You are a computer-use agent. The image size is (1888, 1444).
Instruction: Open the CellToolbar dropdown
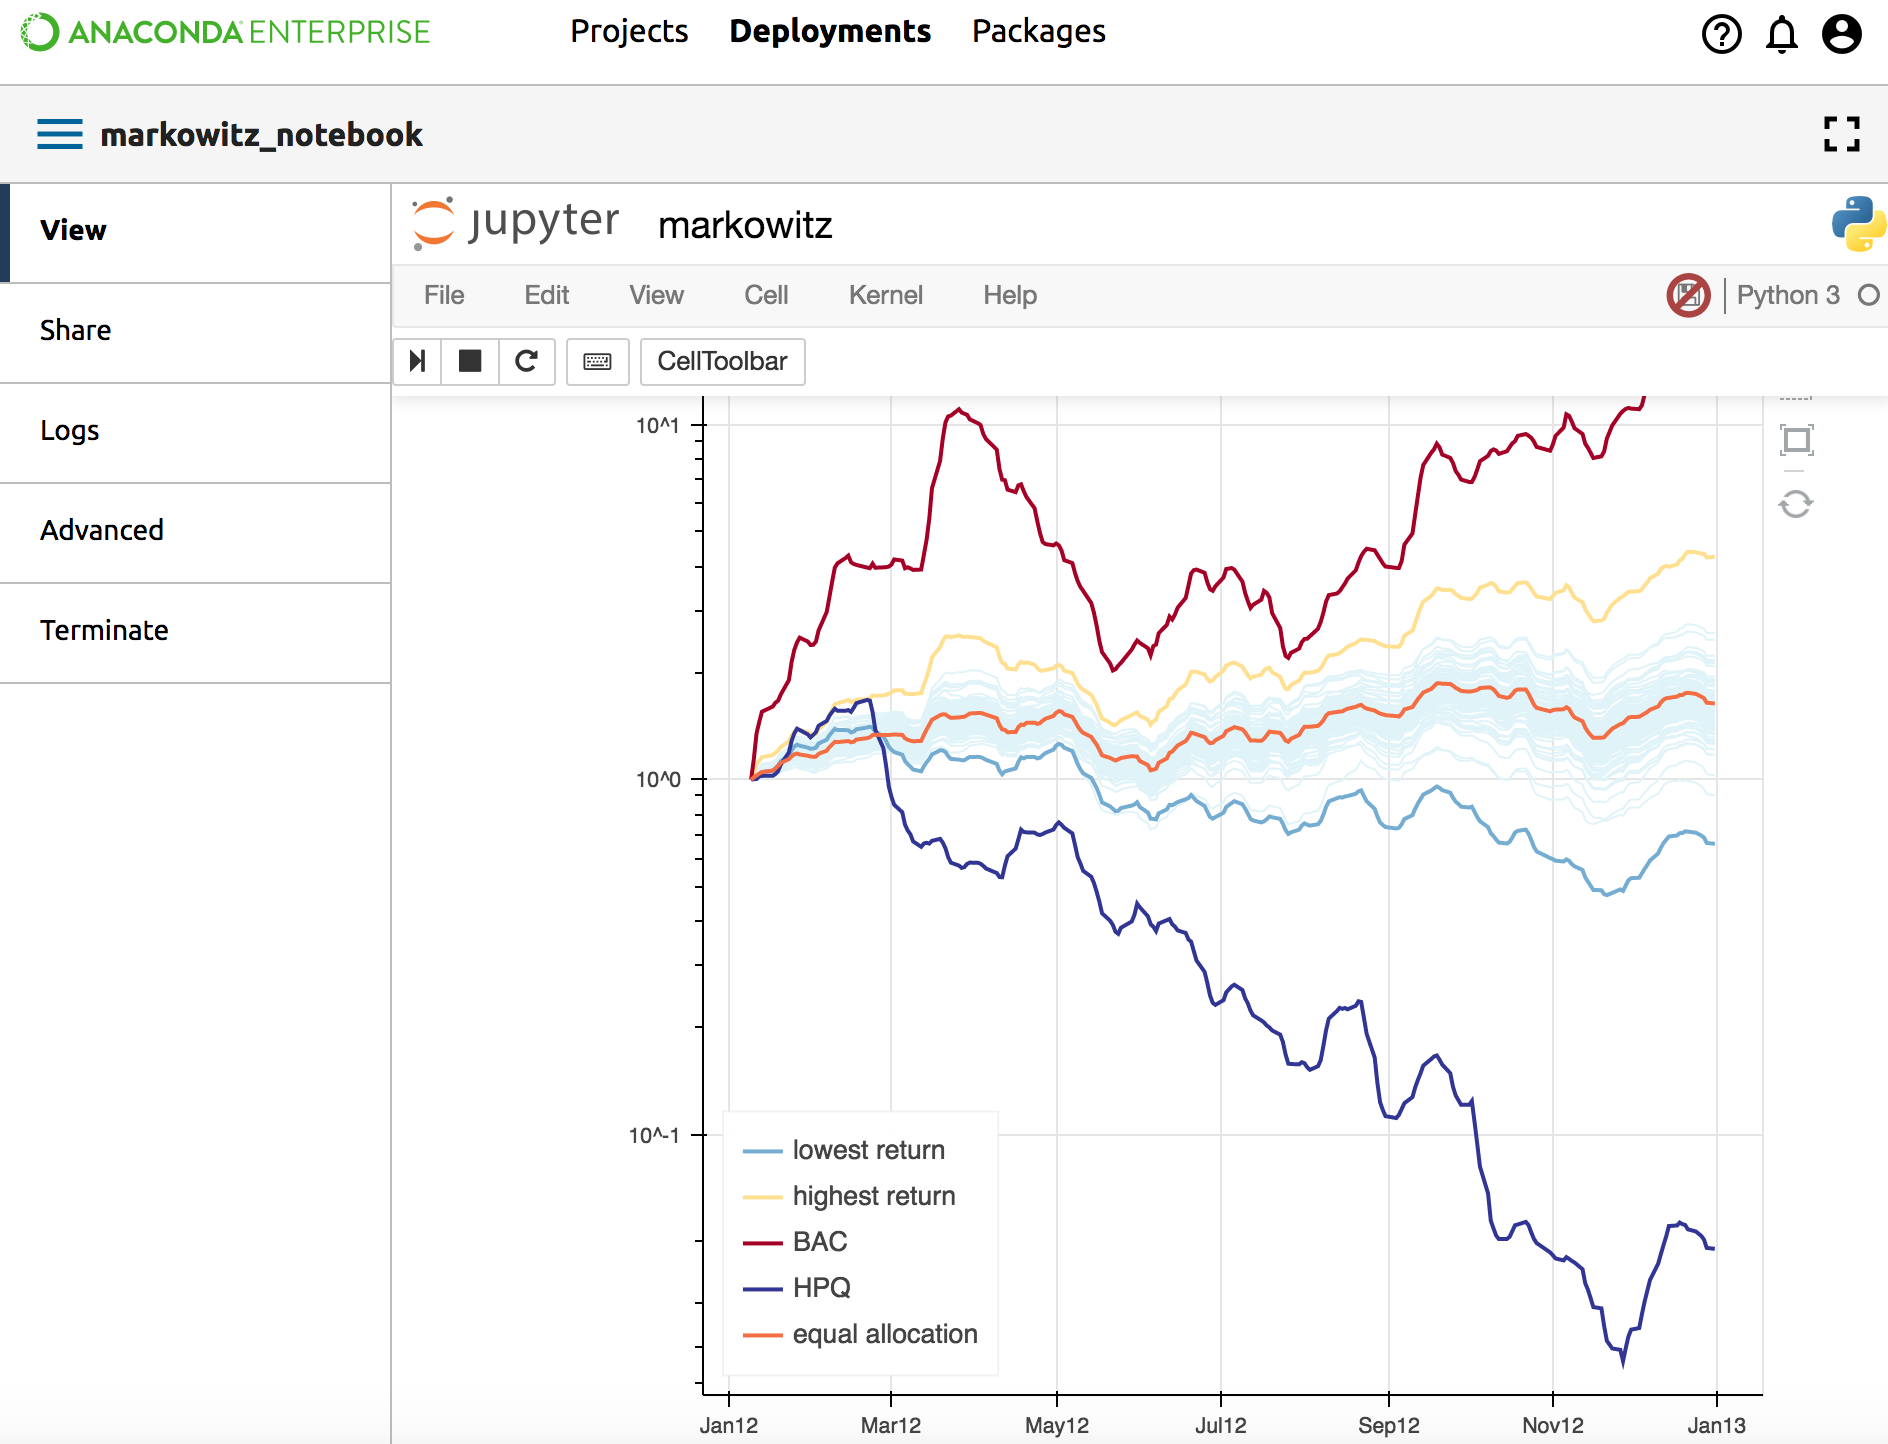pos(722,361)
